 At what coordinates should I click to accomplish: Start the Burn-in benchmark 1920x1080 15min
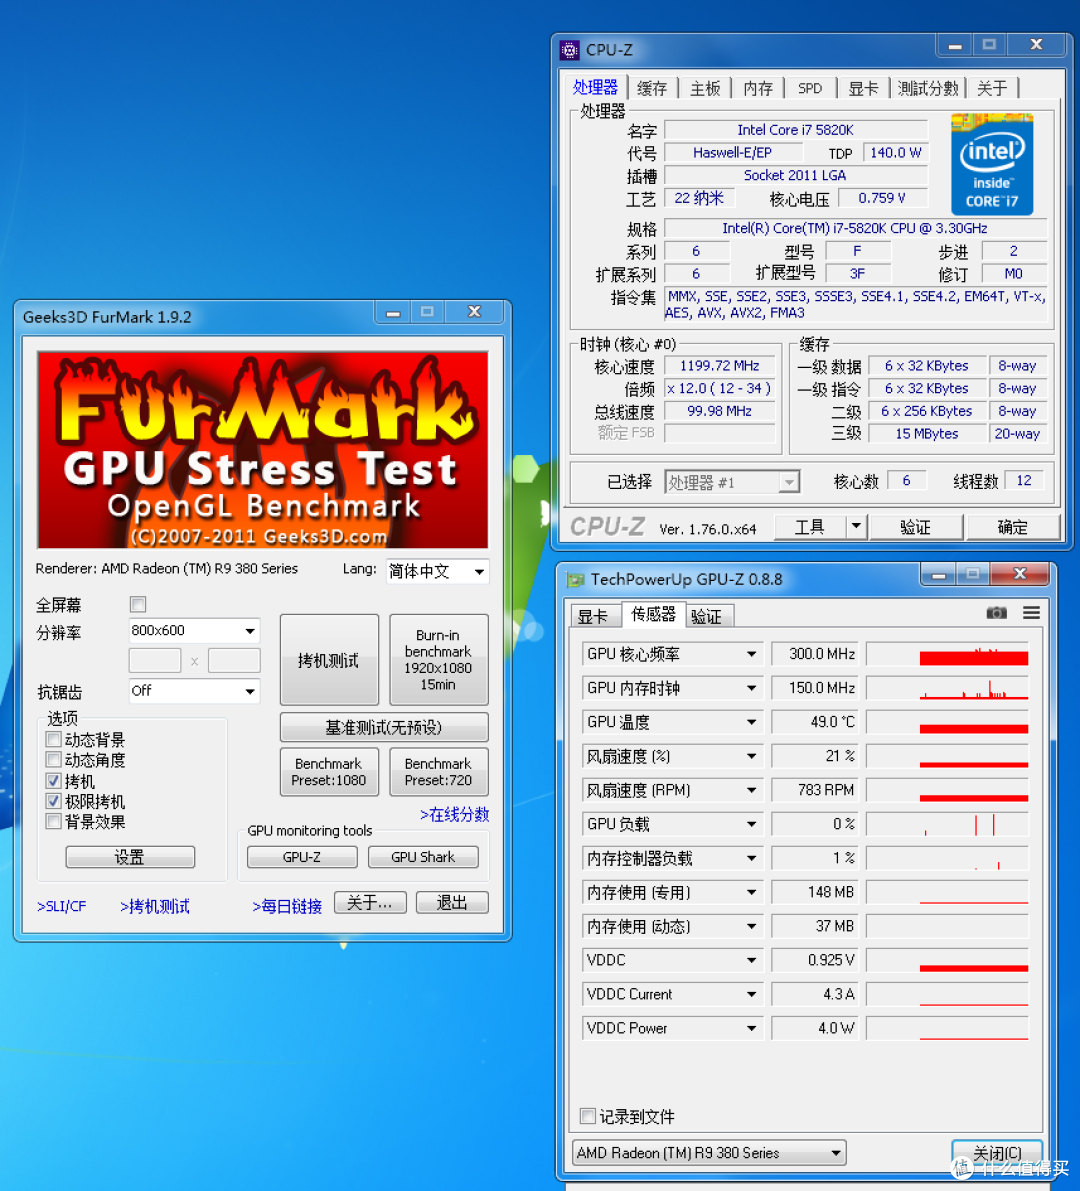click(438, 660)
